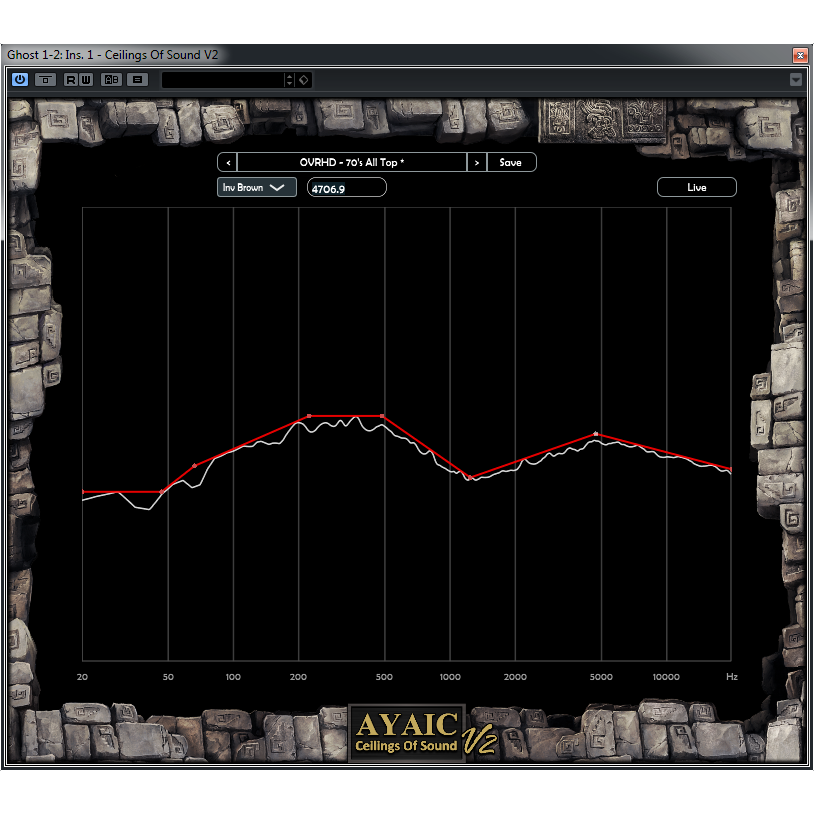The width and height of the screenshot is (814, 814).
Task: Open the preset selector dropdown at top right
Action: [x=797, y=79]
